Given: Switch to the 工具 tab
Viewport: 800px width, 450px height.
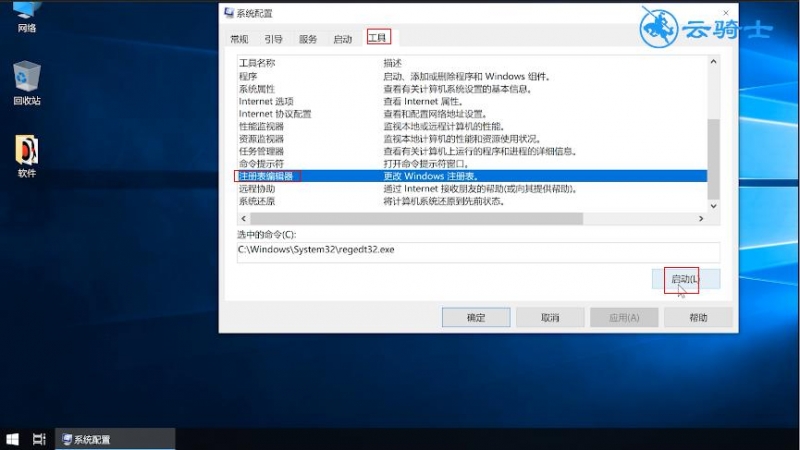Looking at the screenshot, I should (x=378, y=38).
